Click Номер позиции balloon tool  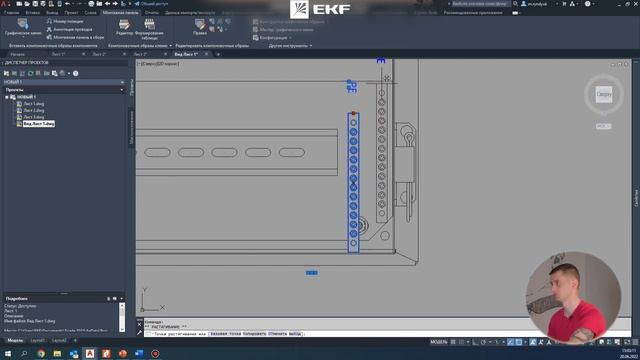click(65, 21)
